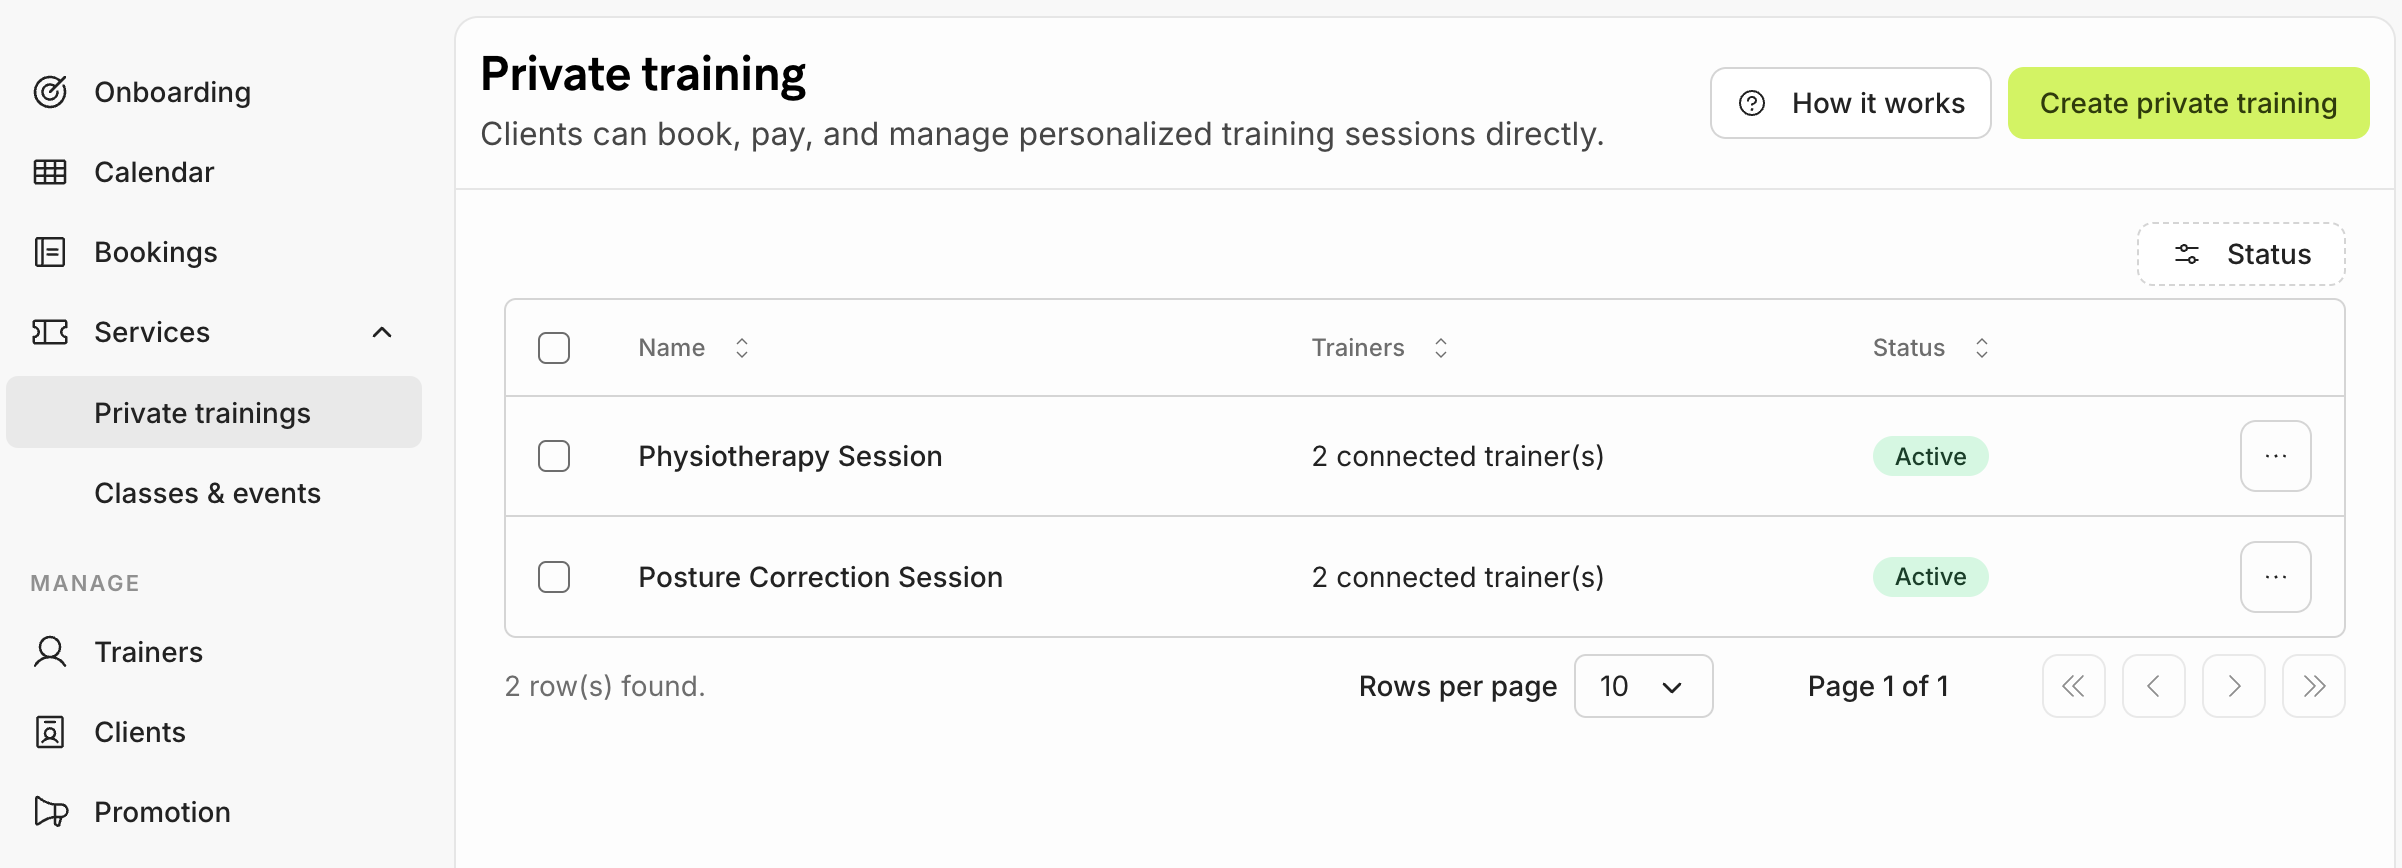Jump to the last page button
Image resolution: width=2402 pixels, height=868 pixels.
(2313, 686)
